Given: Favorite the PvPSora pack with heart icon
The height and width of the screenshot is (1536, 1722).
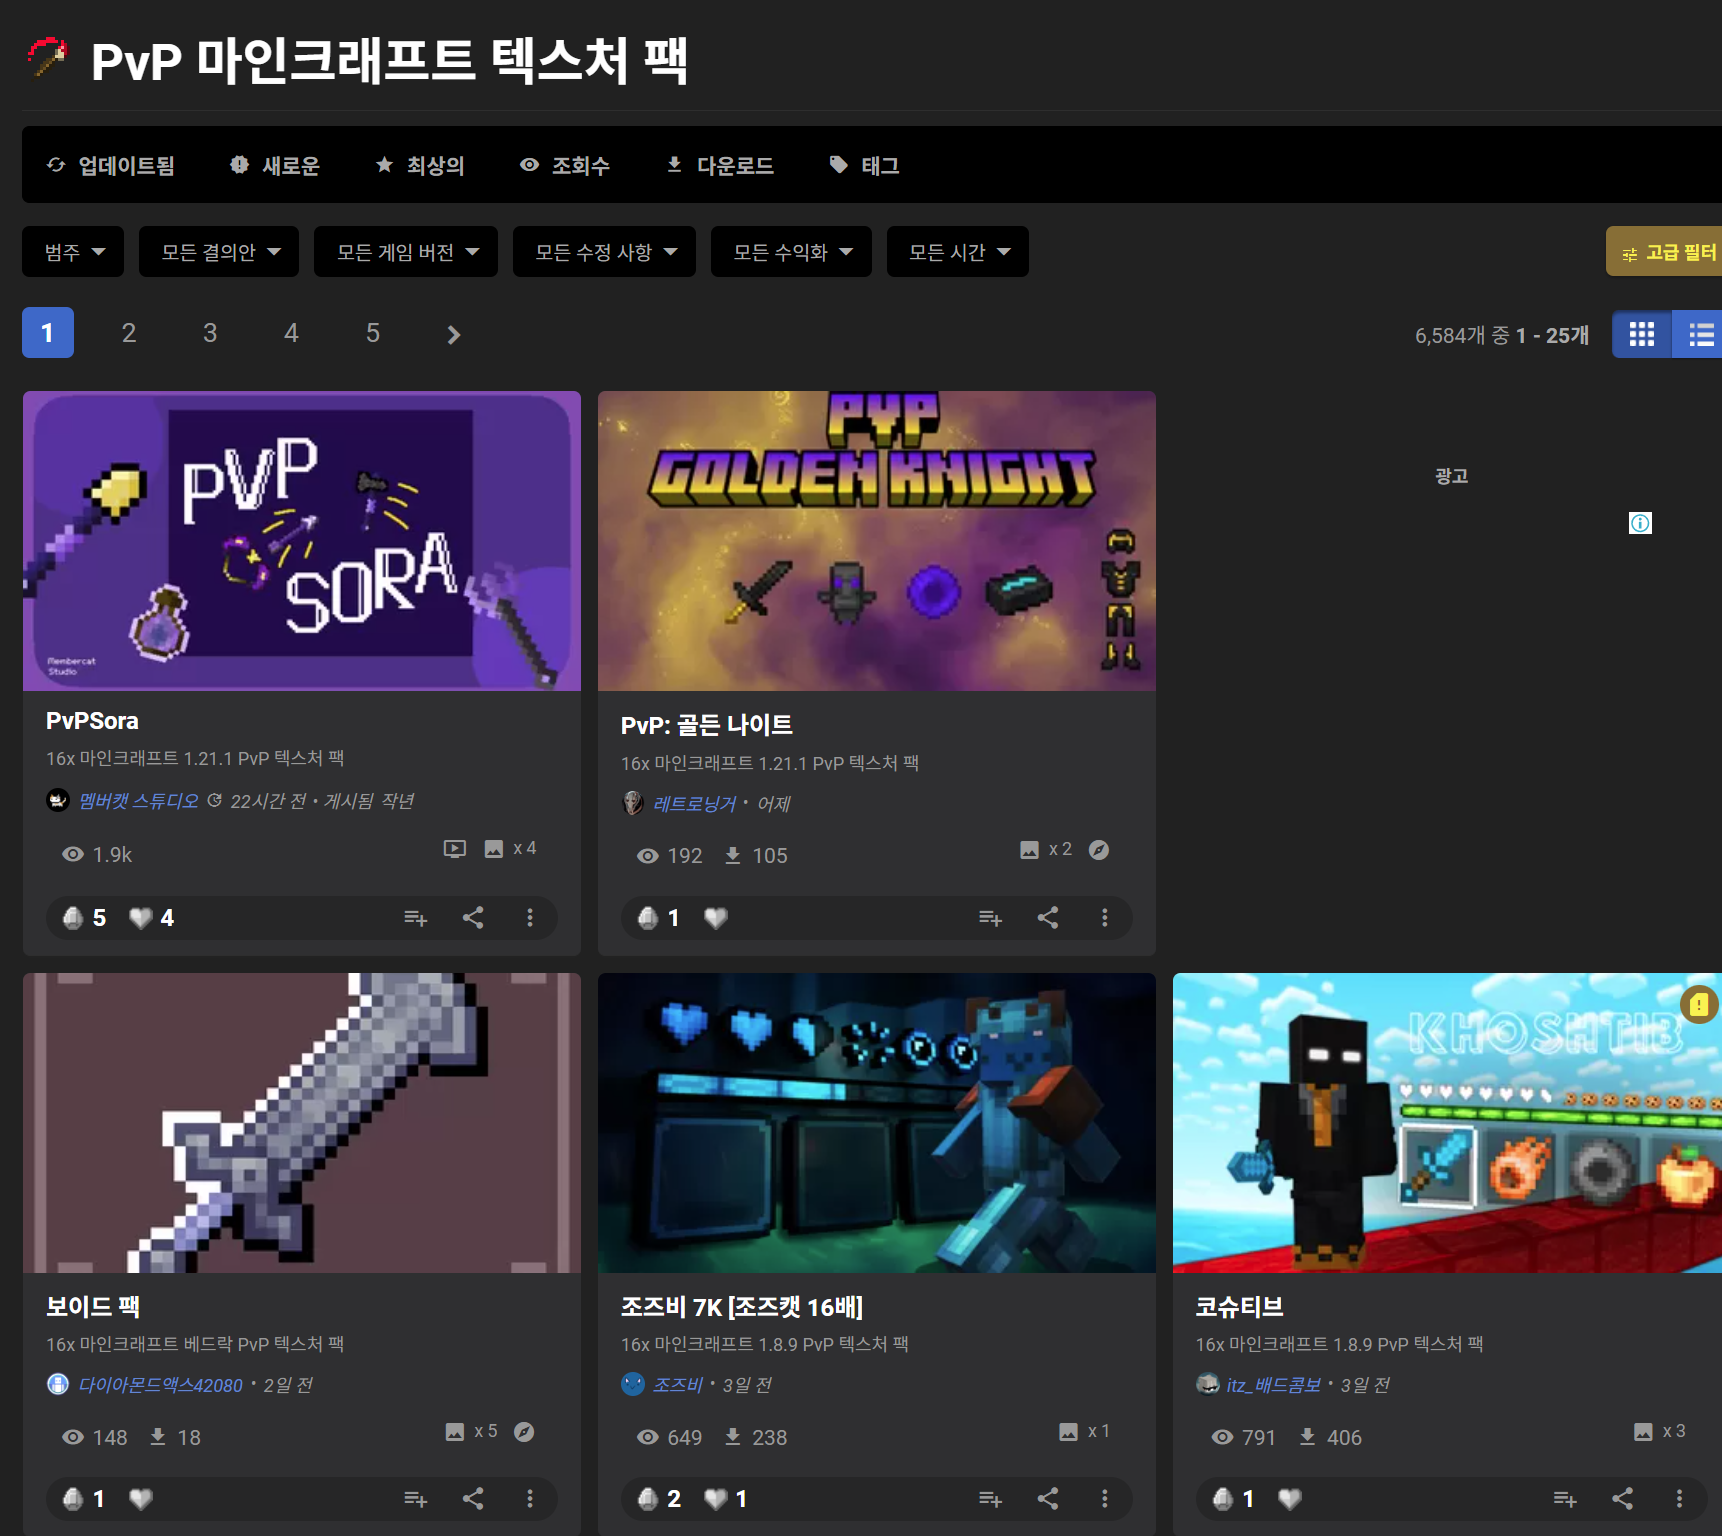Looking at the screenshot, I should coord(141,918).
